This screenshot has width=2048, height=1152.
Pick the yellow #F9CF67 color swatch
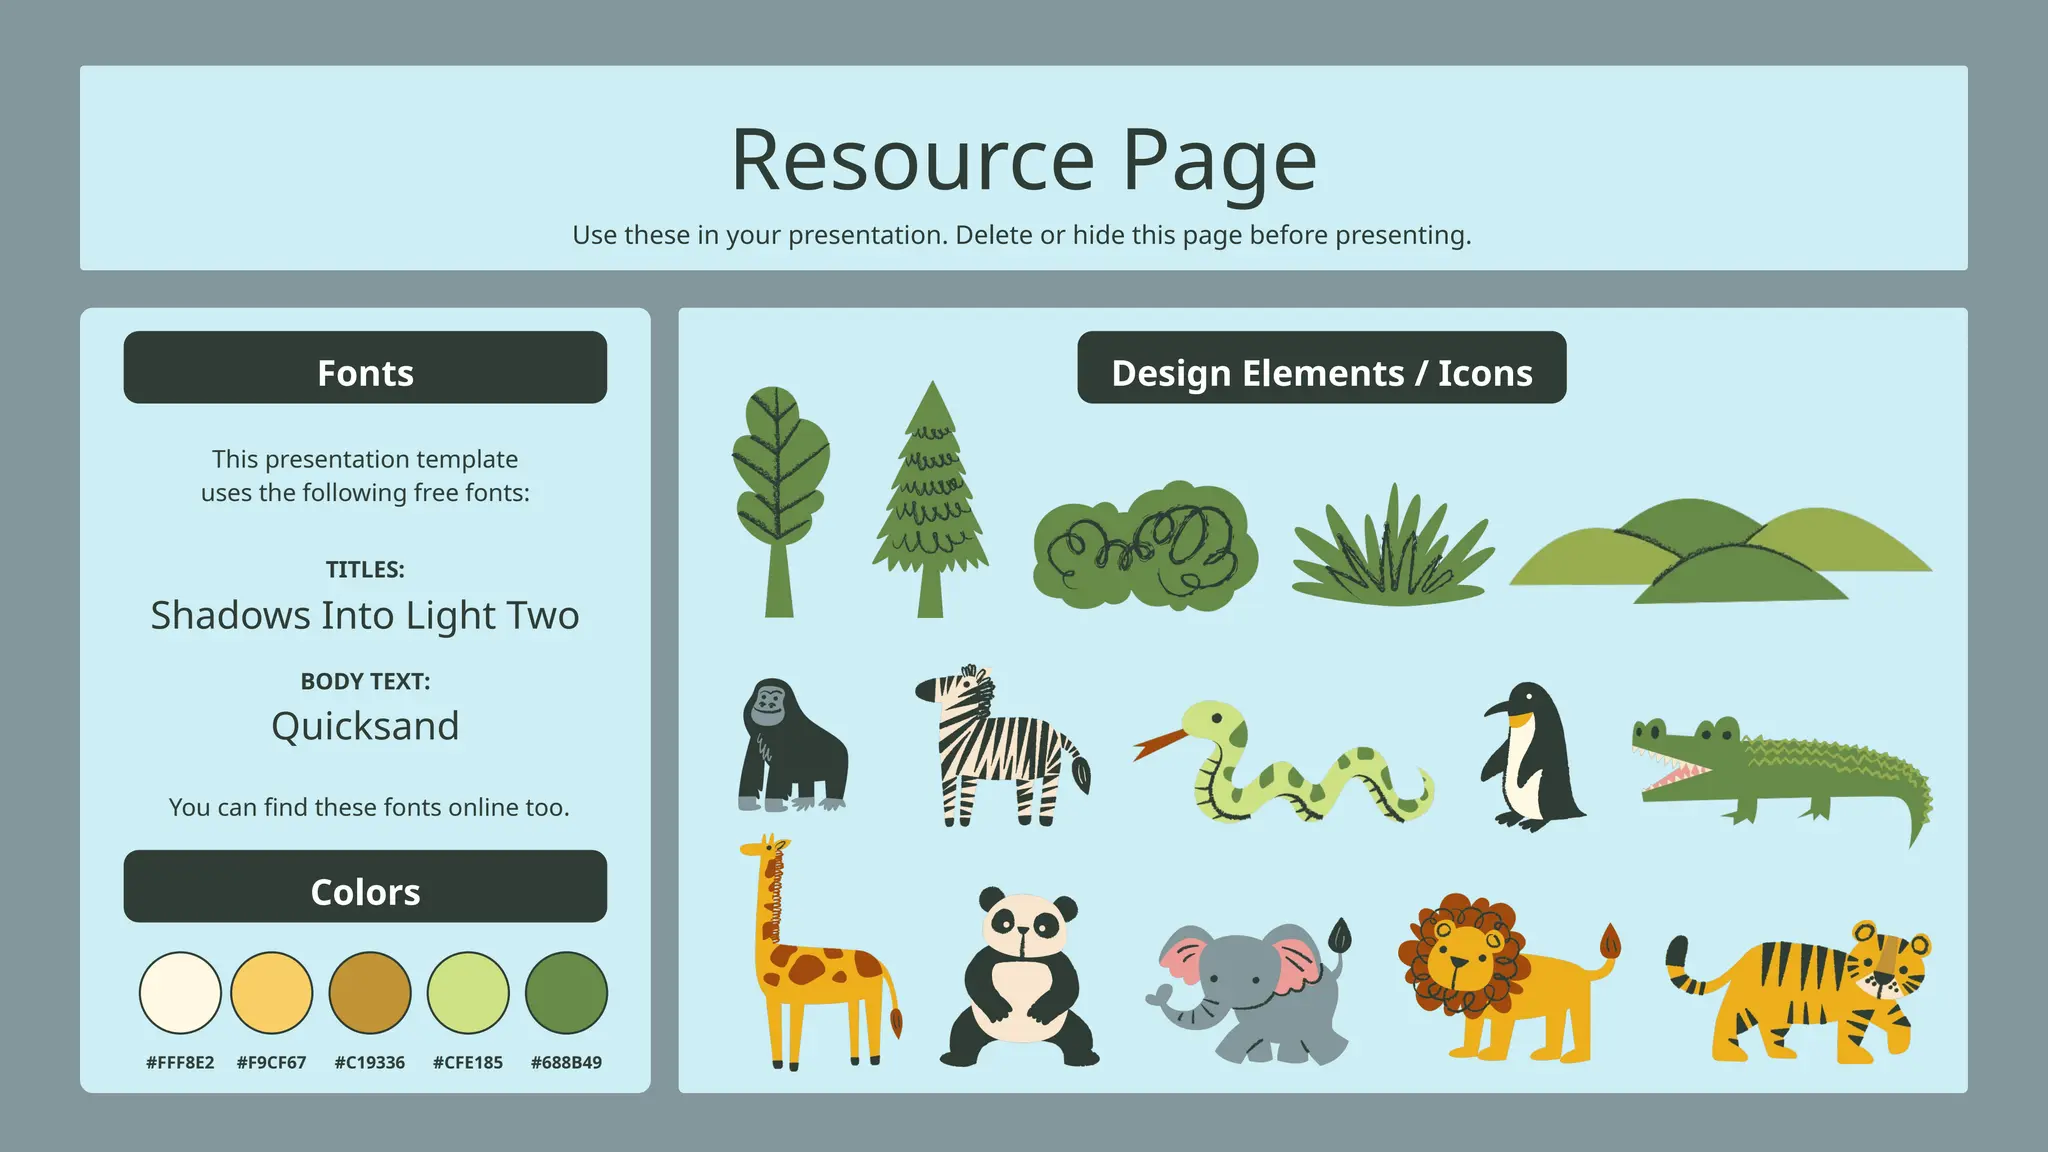pyautogui.click(x=272, y=993)
